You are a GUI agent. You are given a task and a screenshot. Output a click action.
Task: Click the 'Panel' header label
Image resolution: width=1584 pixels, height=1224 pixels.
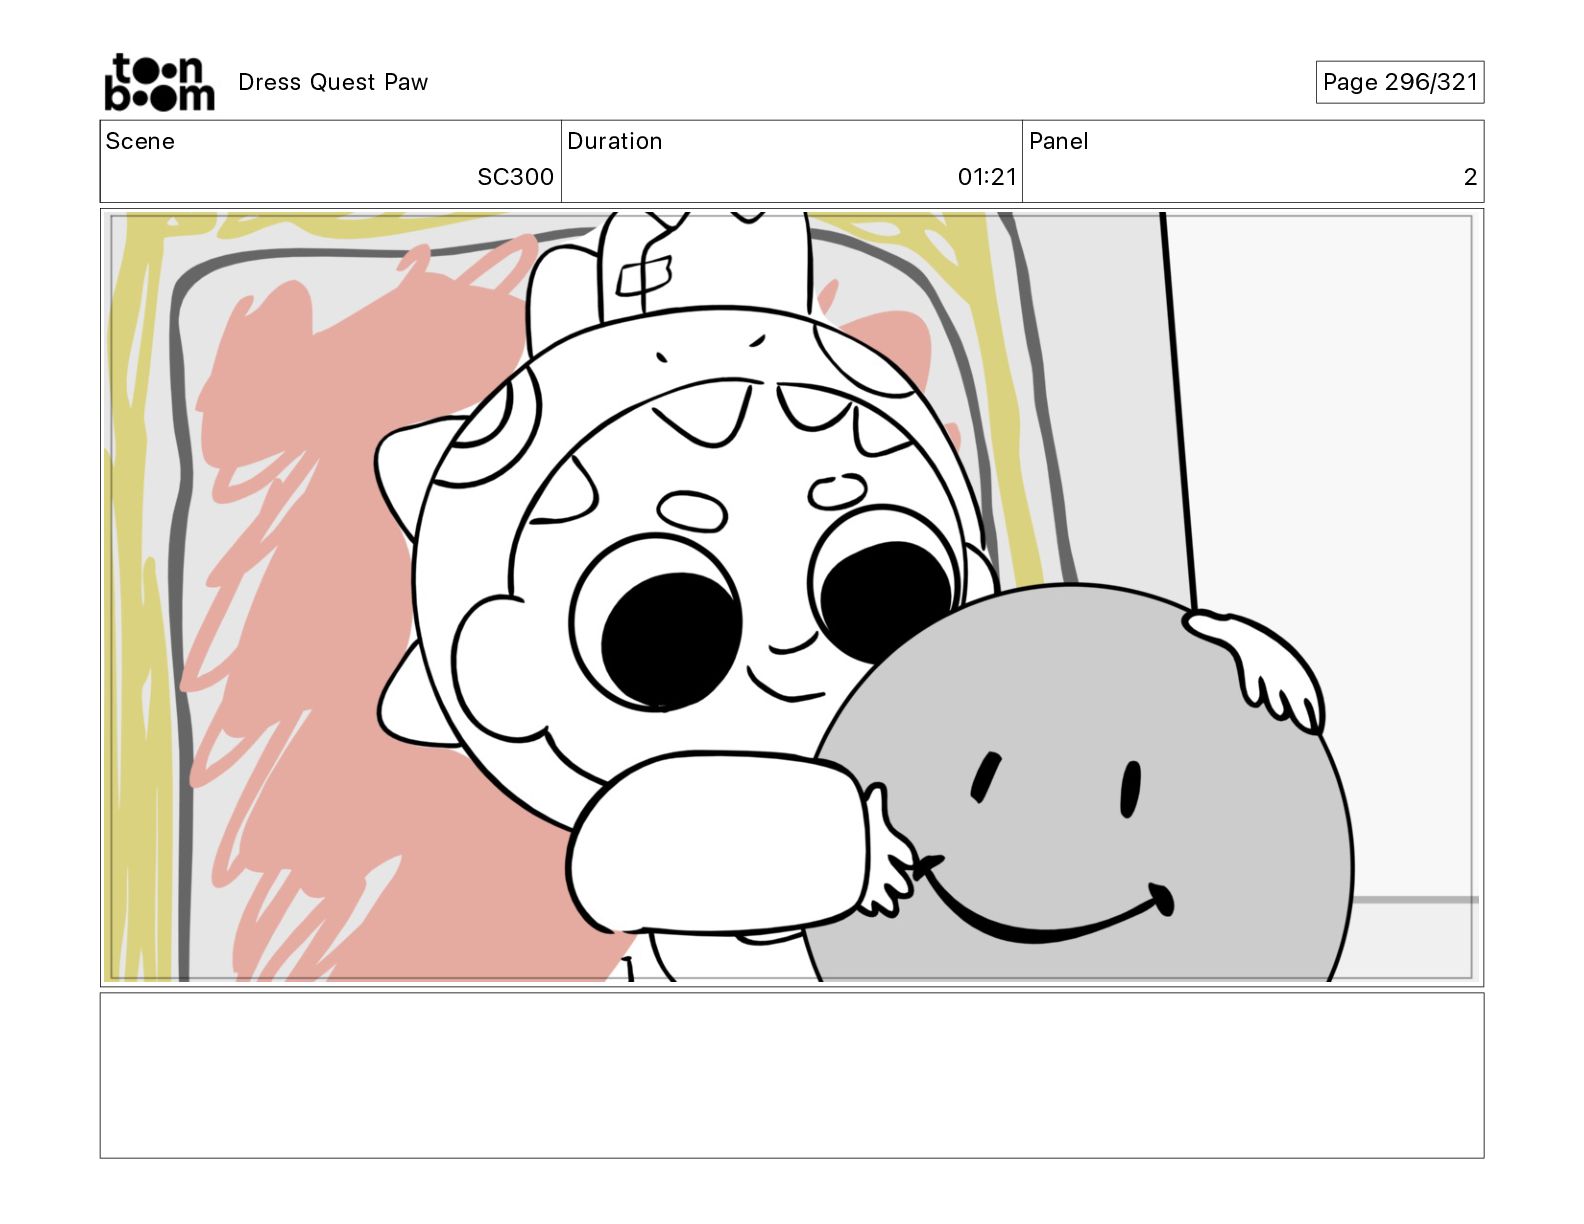point(1058,141)
